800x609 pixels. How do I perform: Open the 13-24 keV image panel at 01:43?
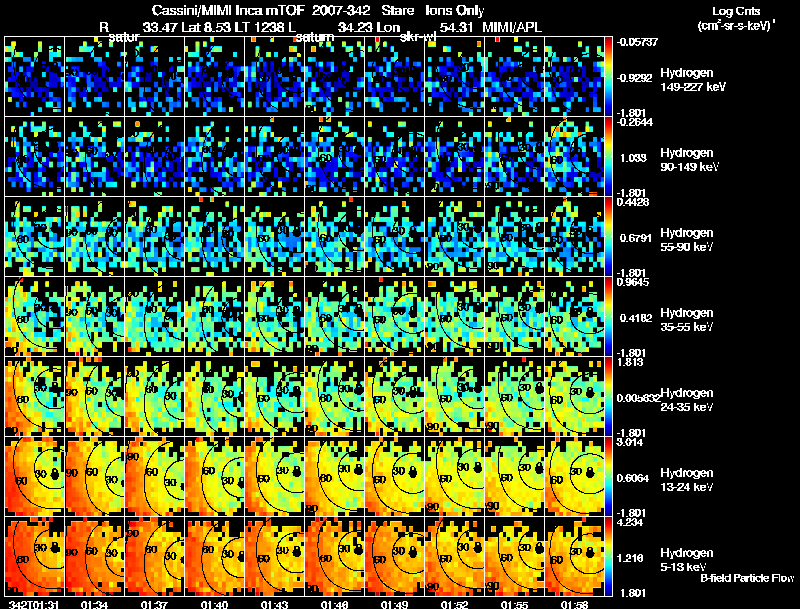(274, 476)
